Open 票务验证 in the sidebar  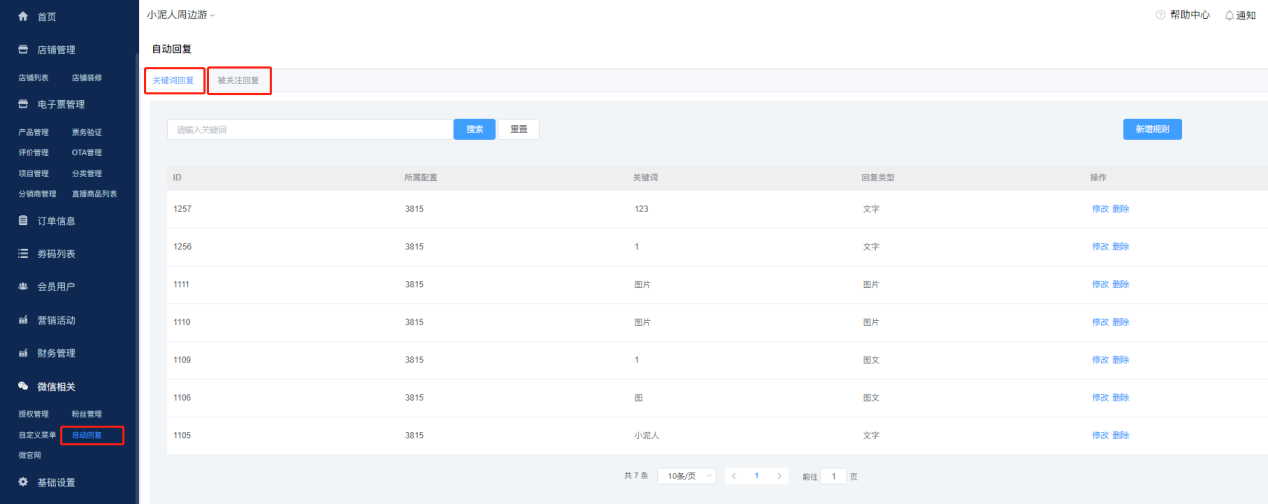coord(87,132)
